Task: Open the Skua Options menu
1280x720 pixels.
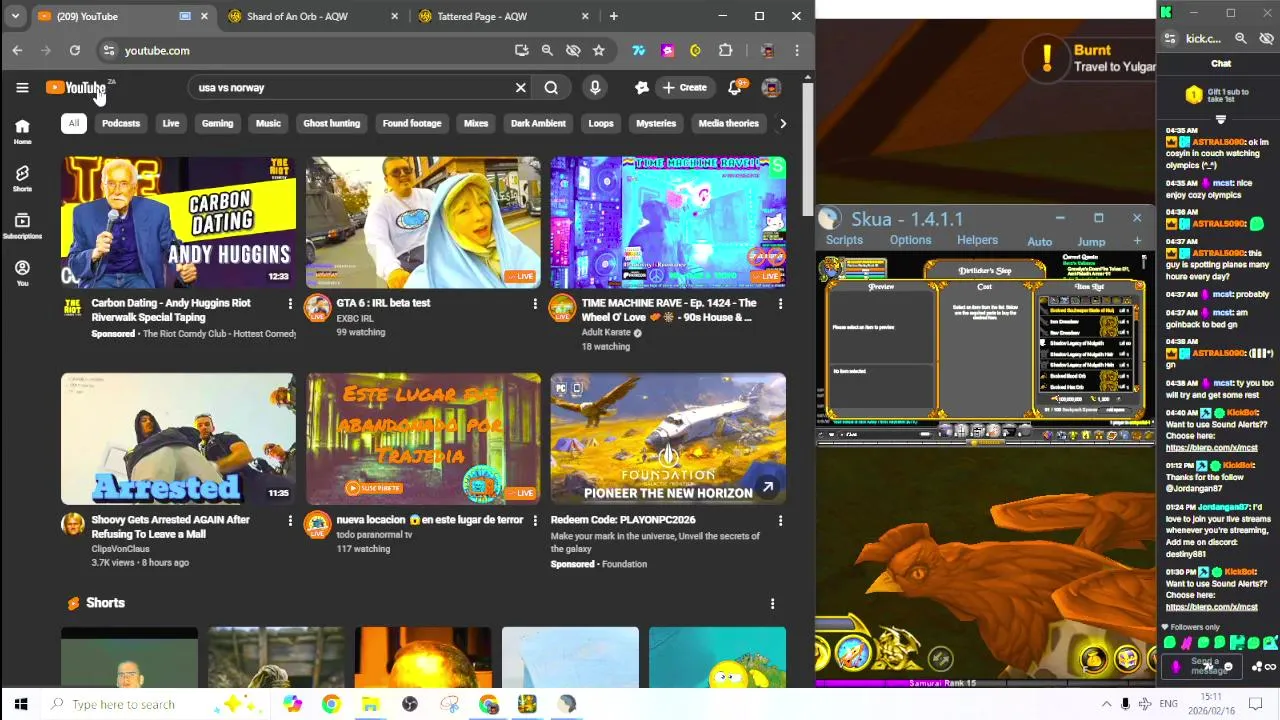Action: [x=910, y=240]
